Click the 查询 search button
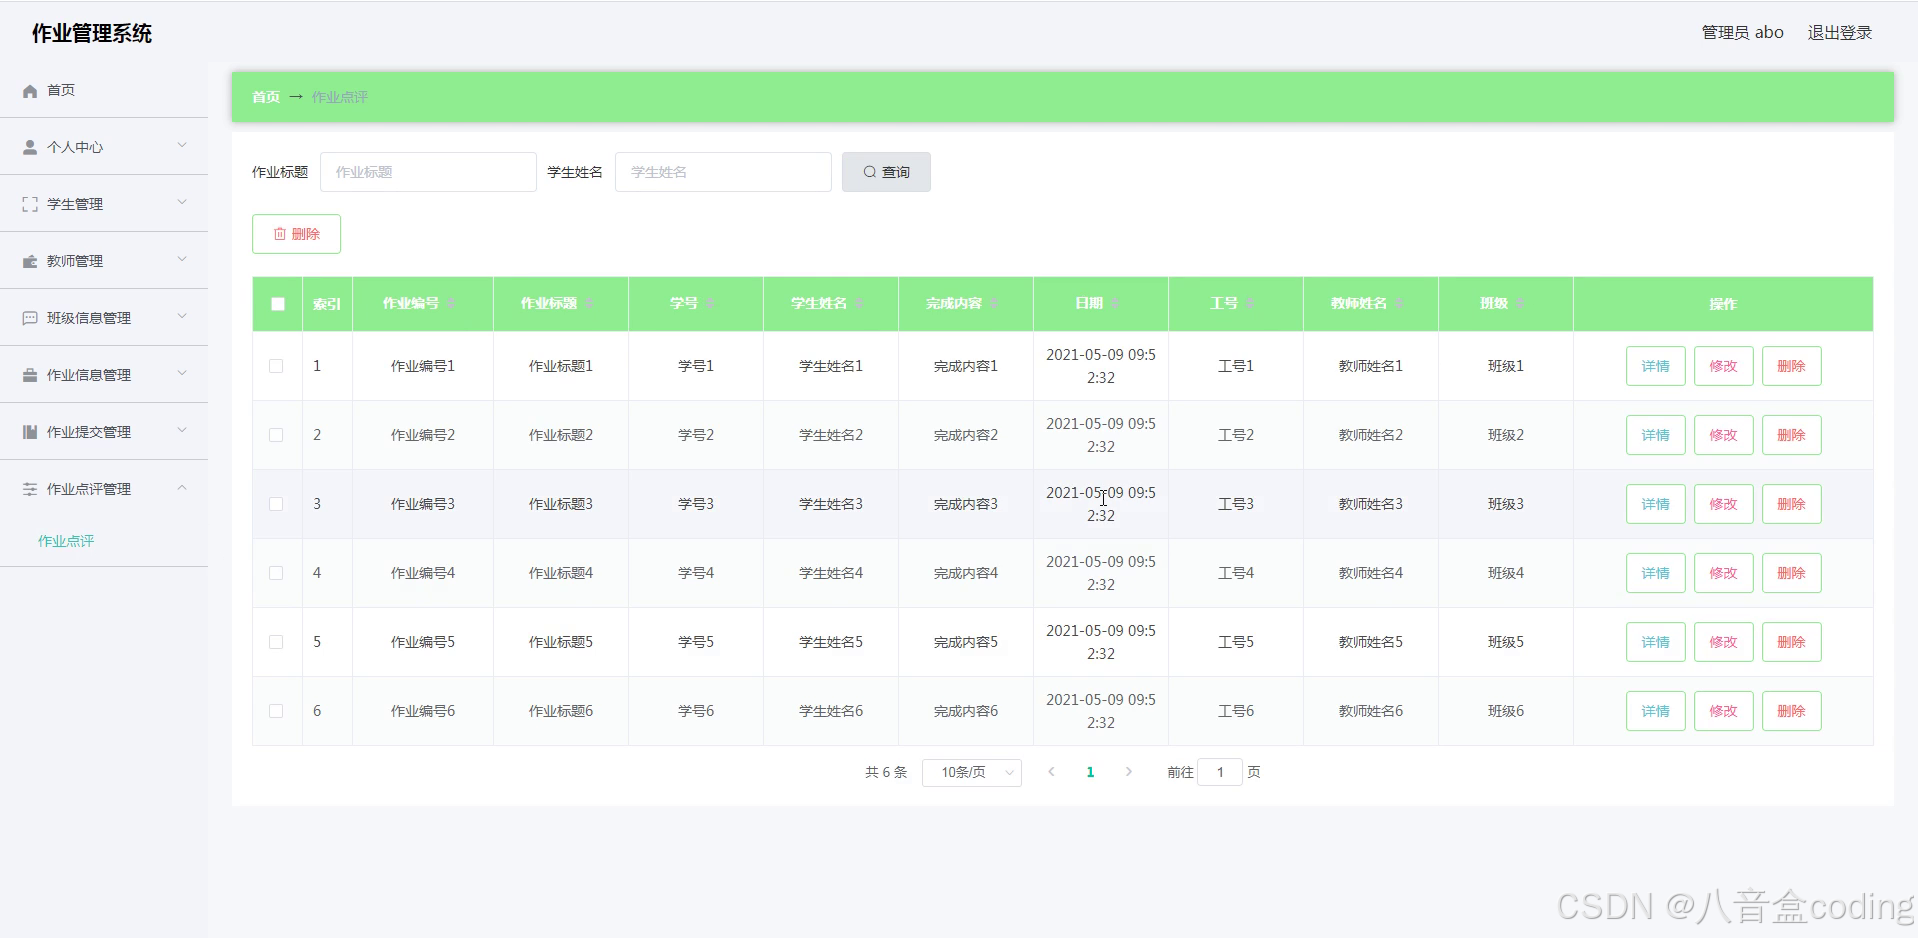This screenshot has height=938, width=1918. point(886,172)
